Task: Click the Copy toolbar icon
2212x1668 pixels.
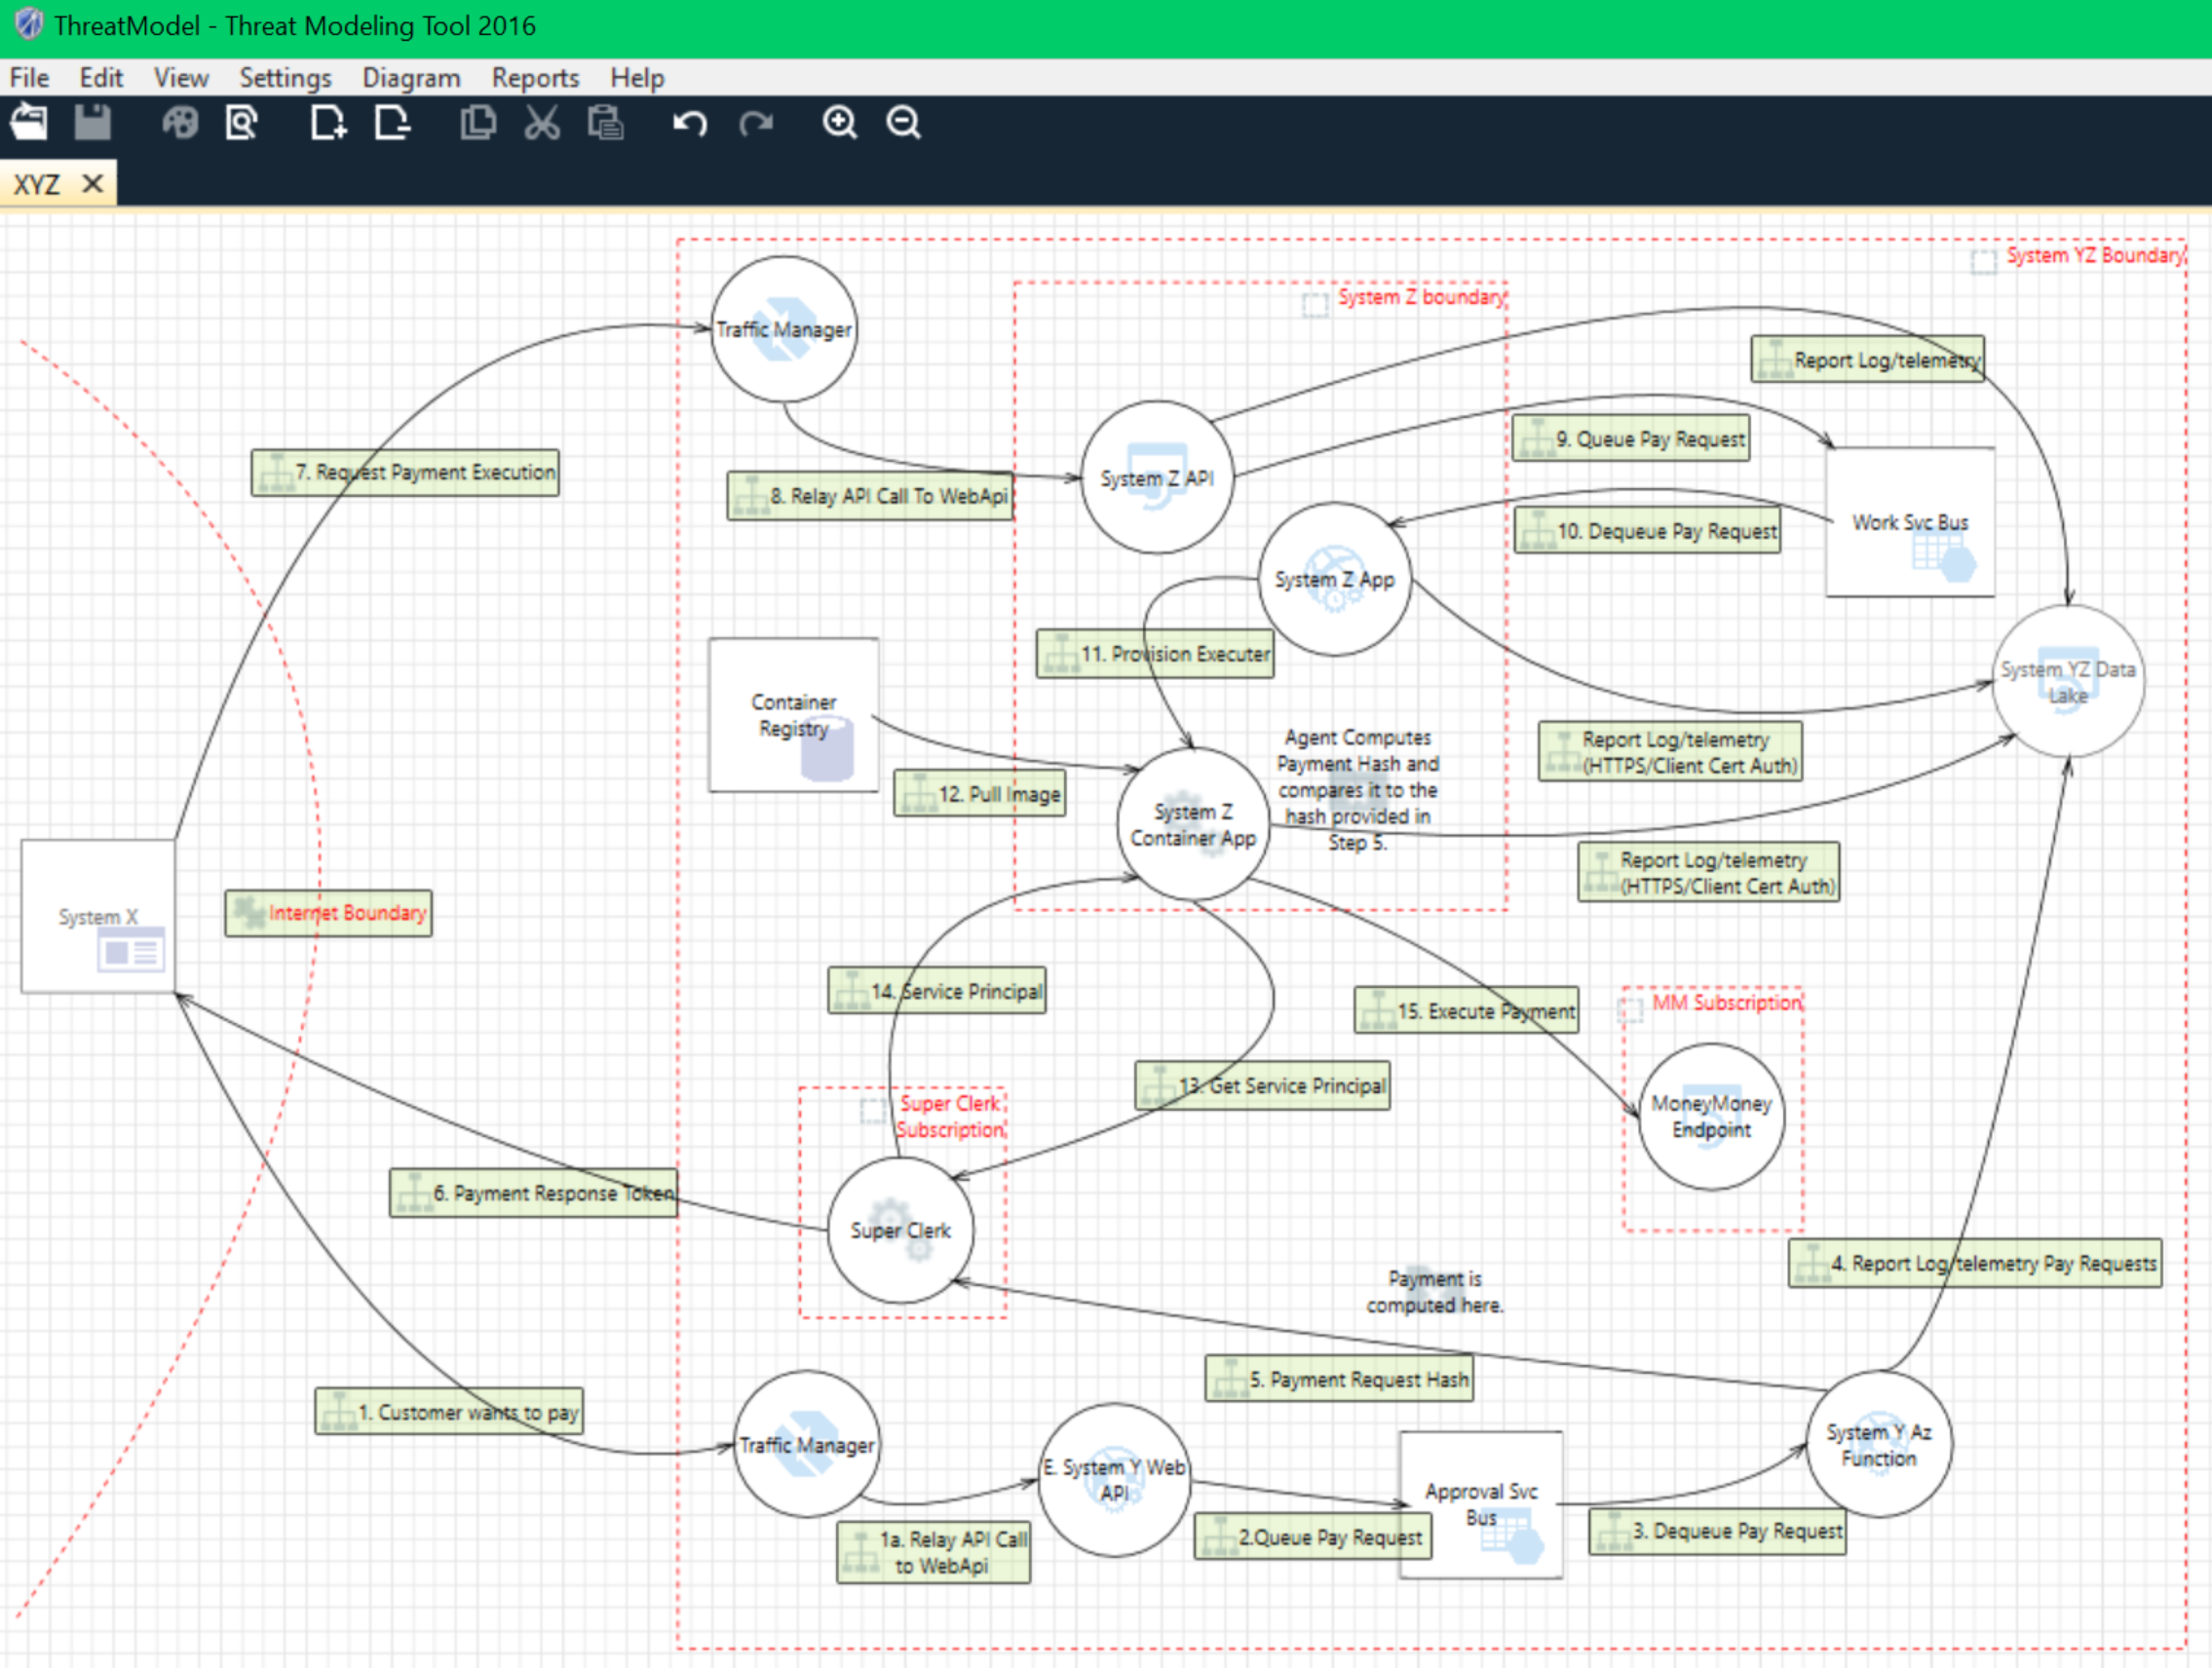Action: click(478, 123)
